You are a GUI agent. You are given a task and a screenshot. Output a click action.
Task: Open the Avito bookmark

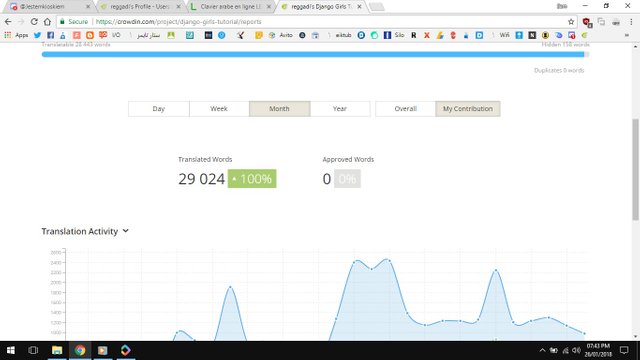282,35
